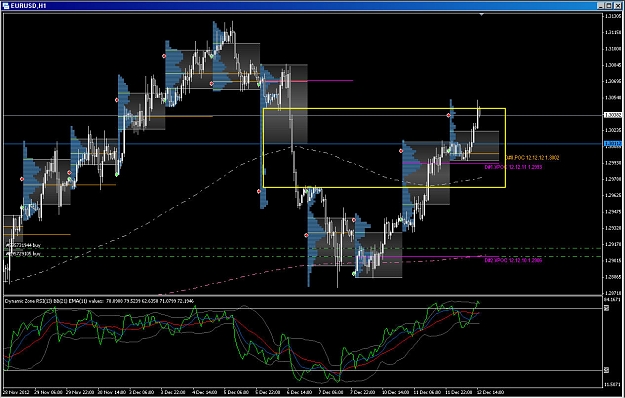
Task: Minimize the EURUSD,H1 chart window
Action: (x=601, y=6)
